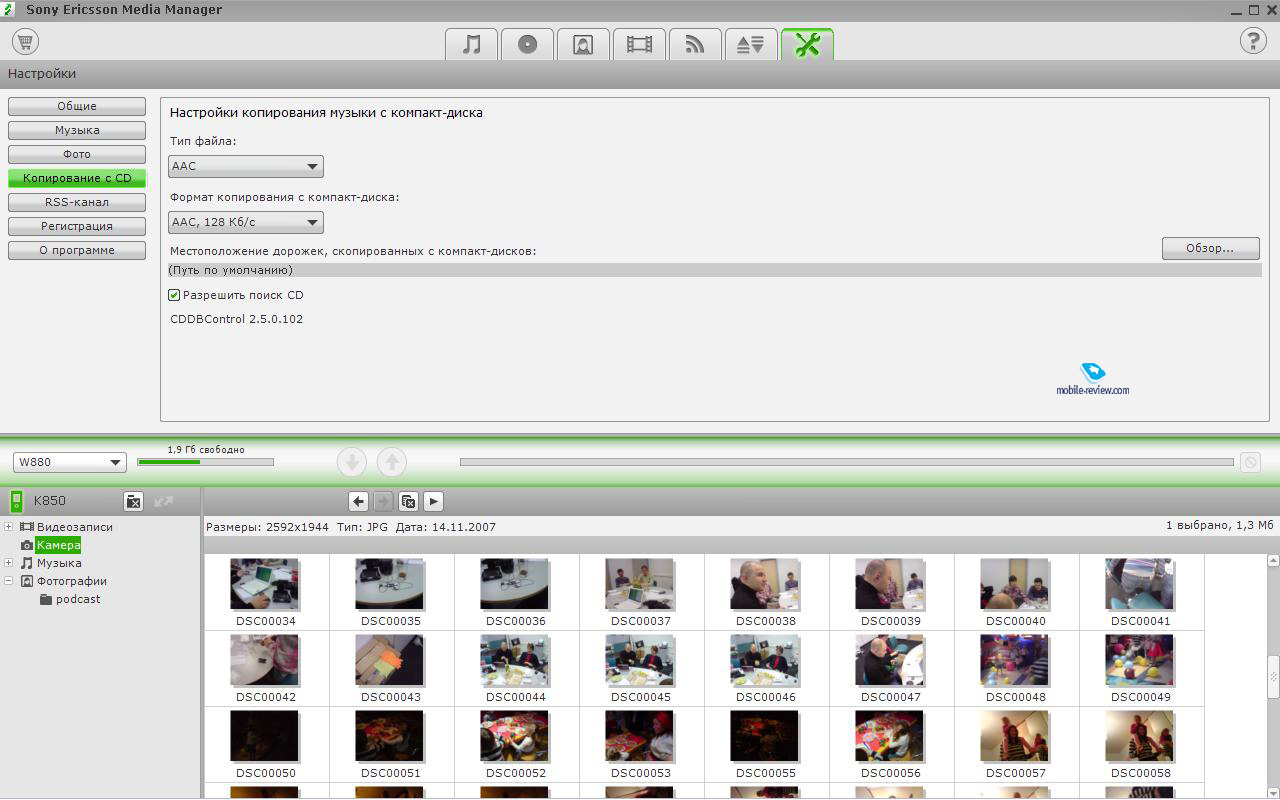Viewport: 1280px width, 800px height.
Task: Open the Photo portrait tab
Action: (584, 44)
